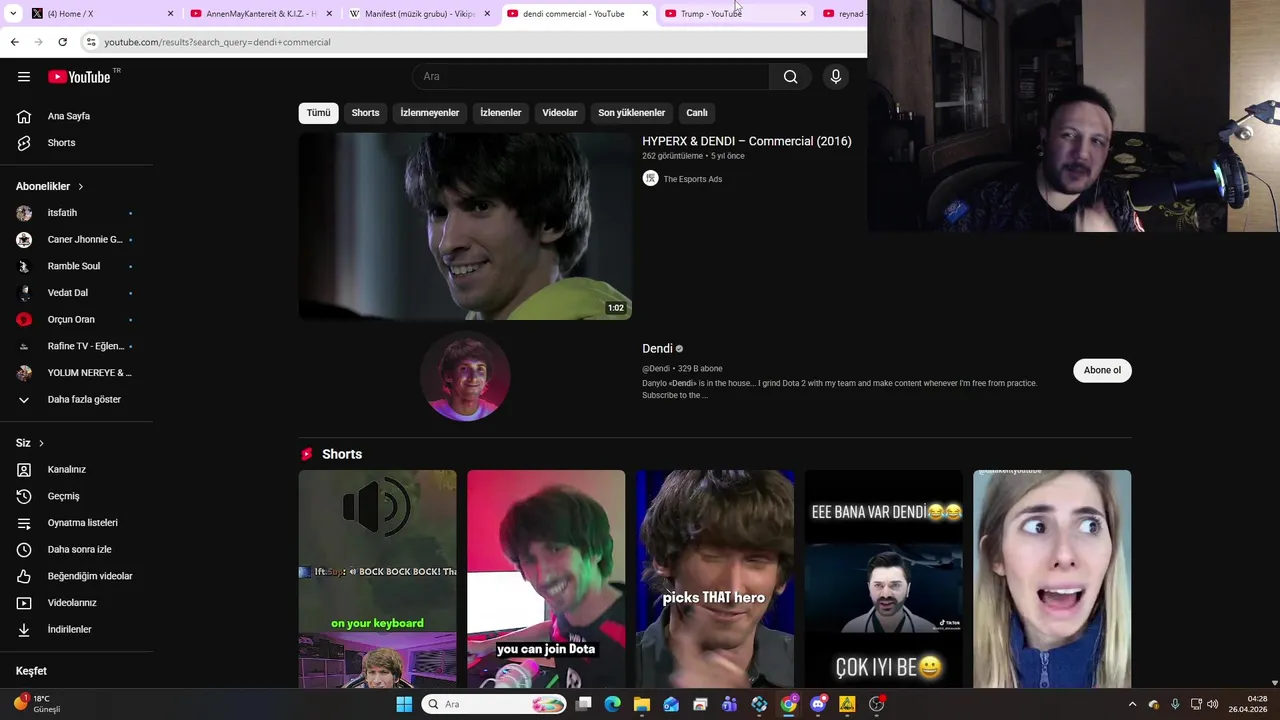Click the browser address bar URL
This screenshot has height=720, width=1280.
pos(217,42)
